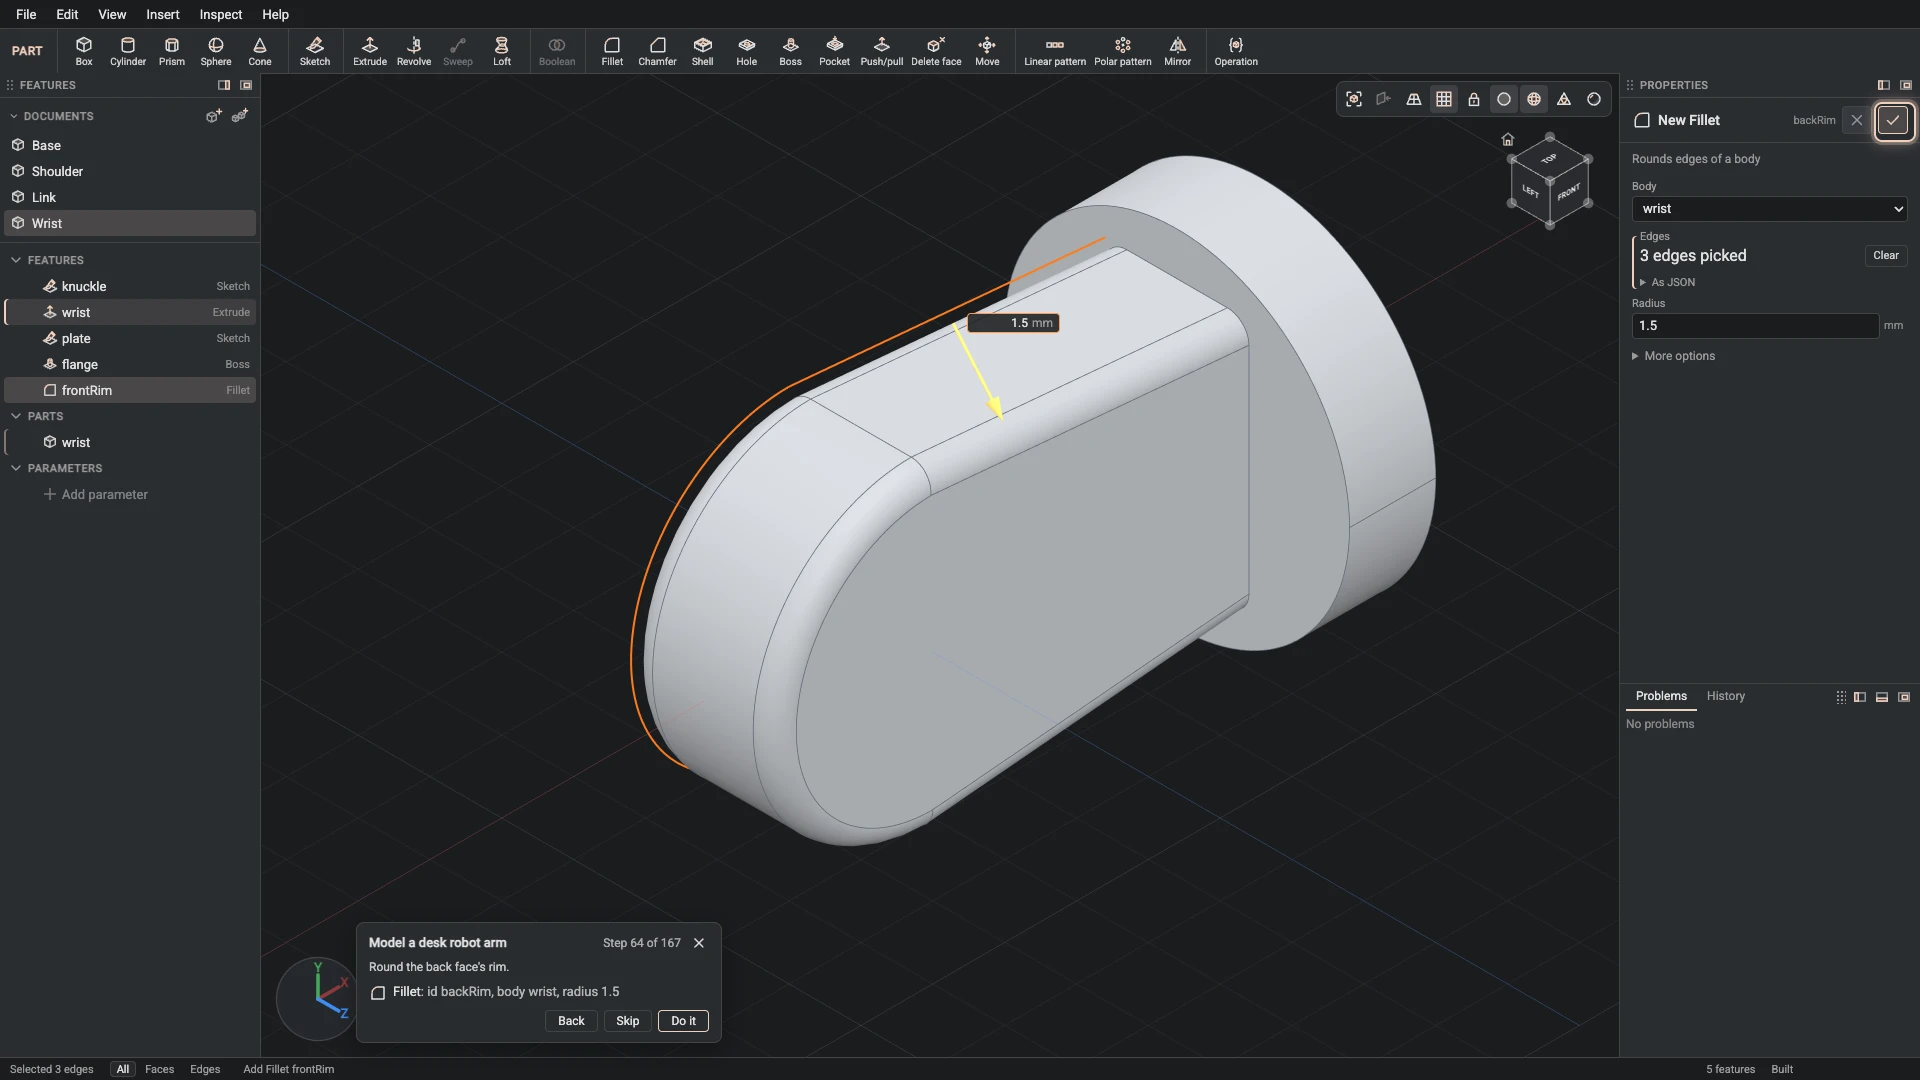Select the Cylinder primitive tool

(x=128, y=51)
